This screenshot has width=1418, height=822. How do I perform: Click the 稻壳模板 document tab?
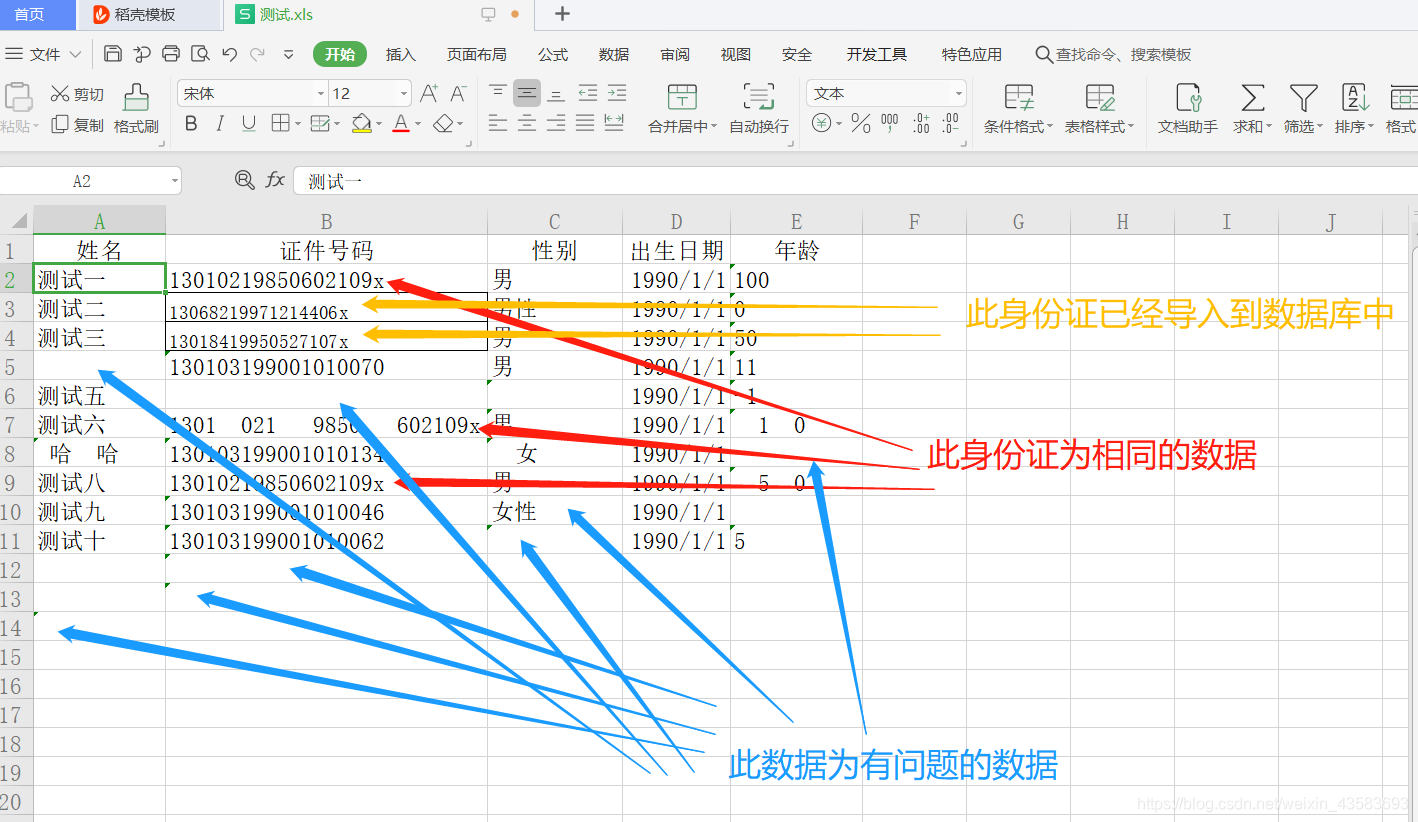pyautogui.click(x=150, y=14)
